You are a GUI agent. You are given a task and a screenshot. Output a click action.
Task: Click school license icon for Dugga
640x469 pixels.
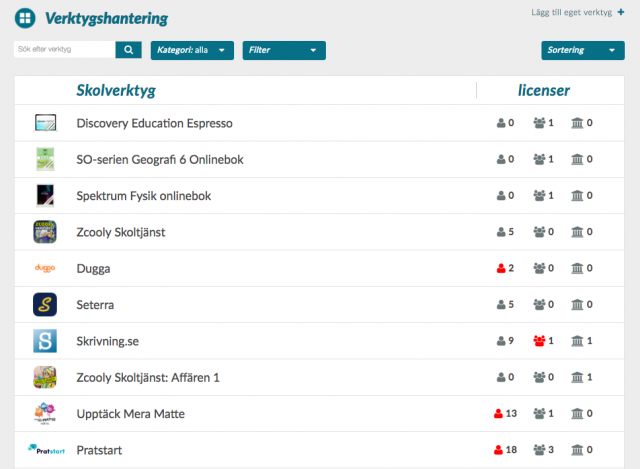pos(577,268)
